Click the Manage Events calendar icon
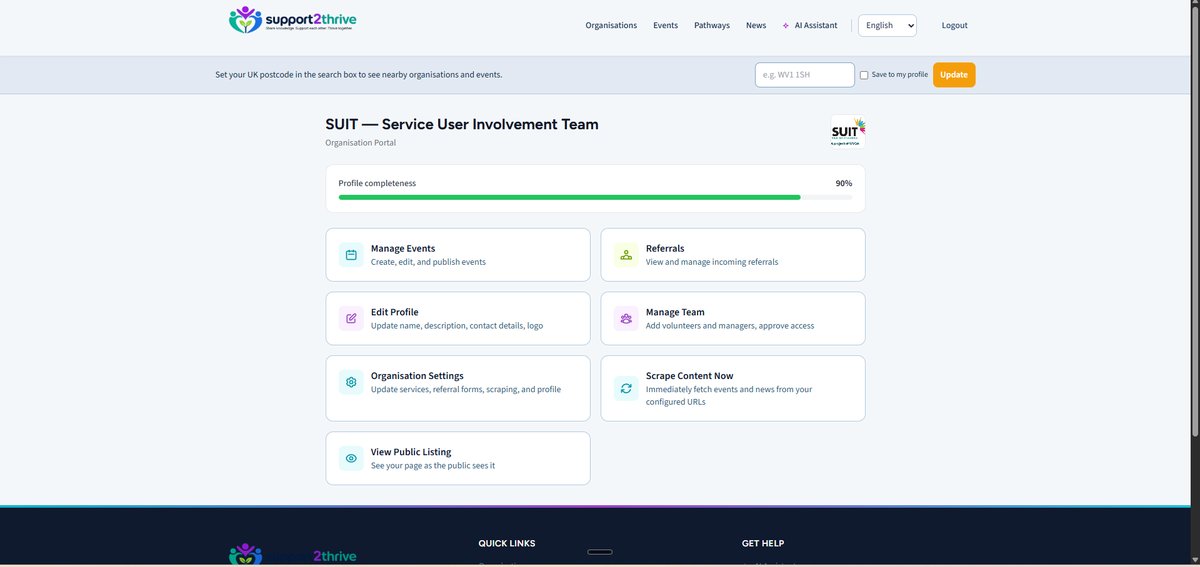Viewport: 1200px width, 567px height. [x=351, y=255]
